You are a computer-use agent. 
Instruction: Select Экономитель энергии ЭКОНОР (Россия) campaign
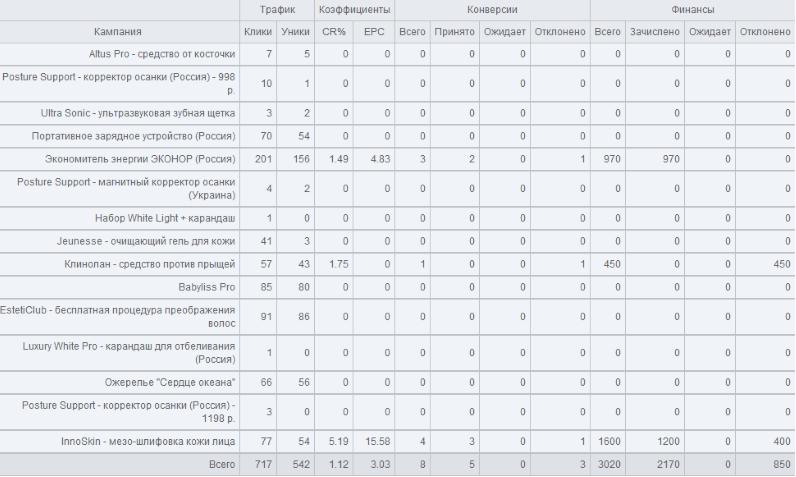[x=140, y=159]
